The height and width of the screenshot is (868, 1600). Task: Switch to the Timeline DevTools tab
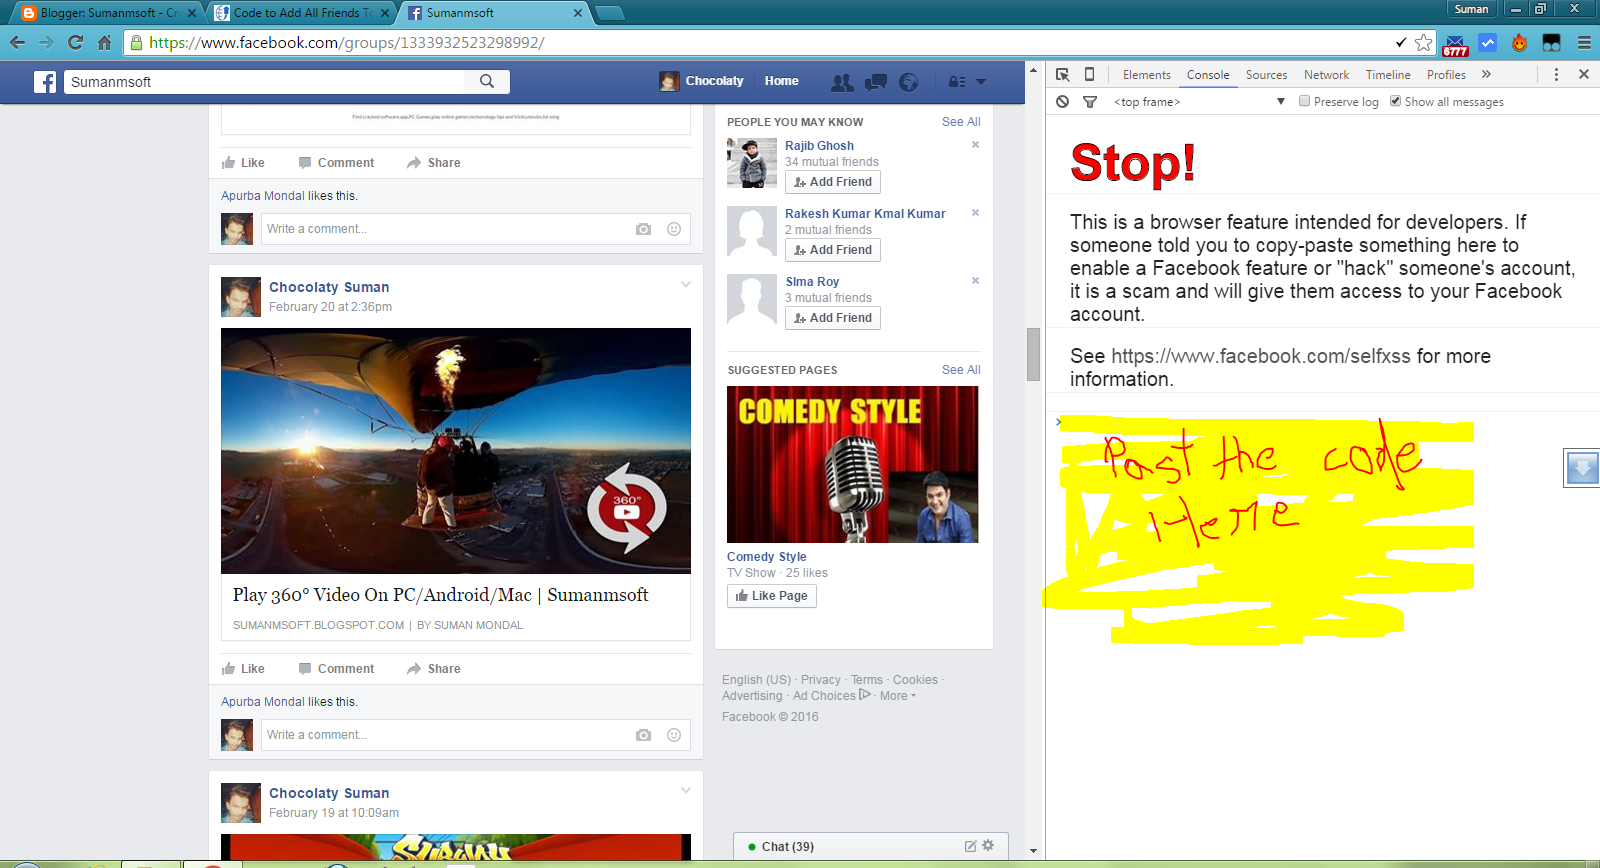[1388, 75]
